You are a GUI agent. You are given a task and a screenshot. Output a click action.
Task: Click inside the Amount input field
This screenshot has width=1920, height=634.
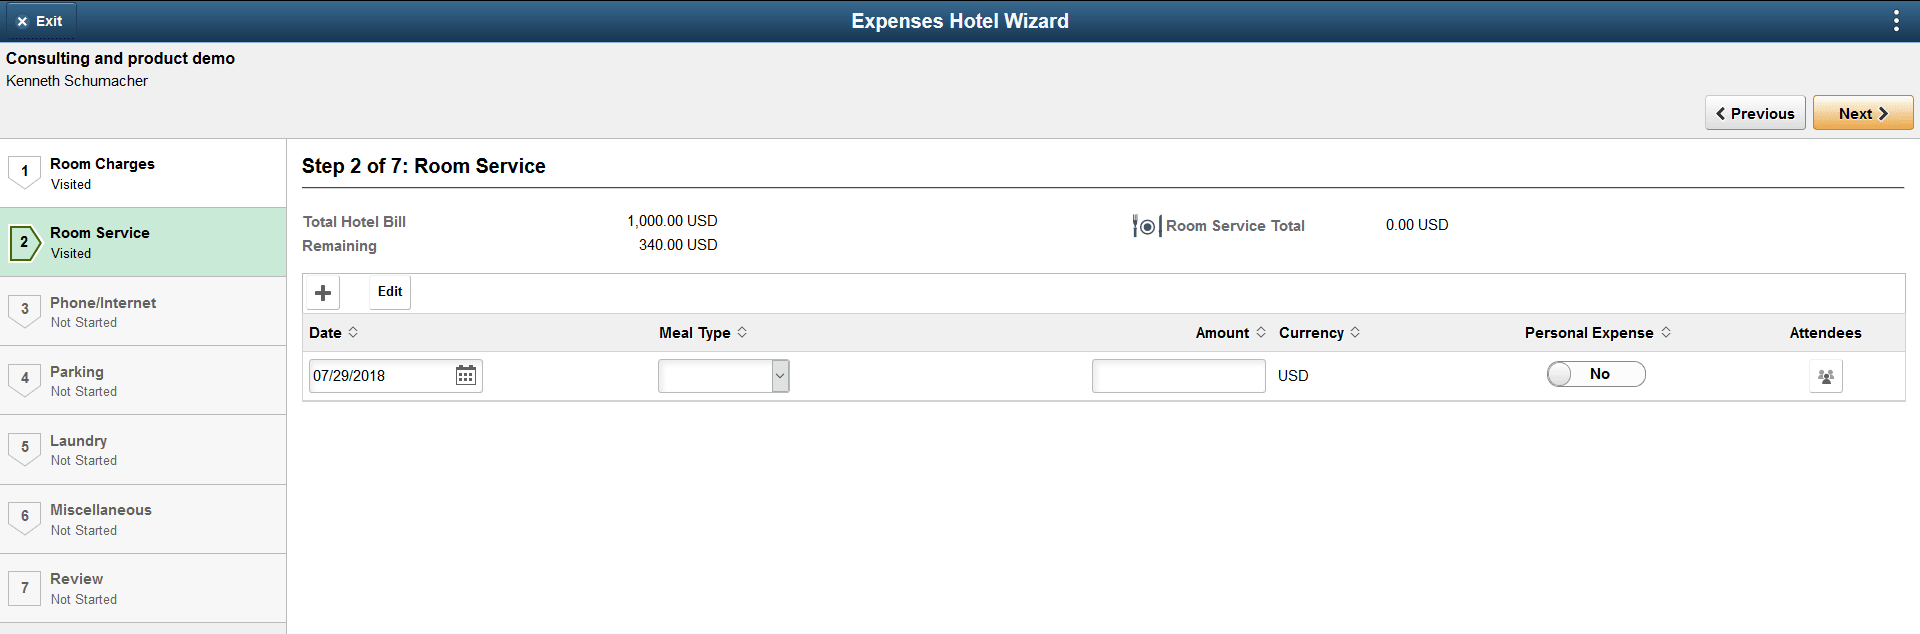click(1178, 376)
